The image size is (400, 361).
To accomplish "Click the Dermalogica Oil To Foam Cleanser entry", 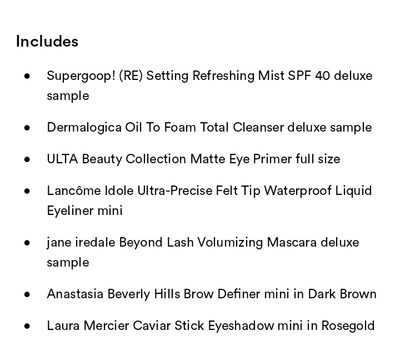I will (x=209, y=127).
